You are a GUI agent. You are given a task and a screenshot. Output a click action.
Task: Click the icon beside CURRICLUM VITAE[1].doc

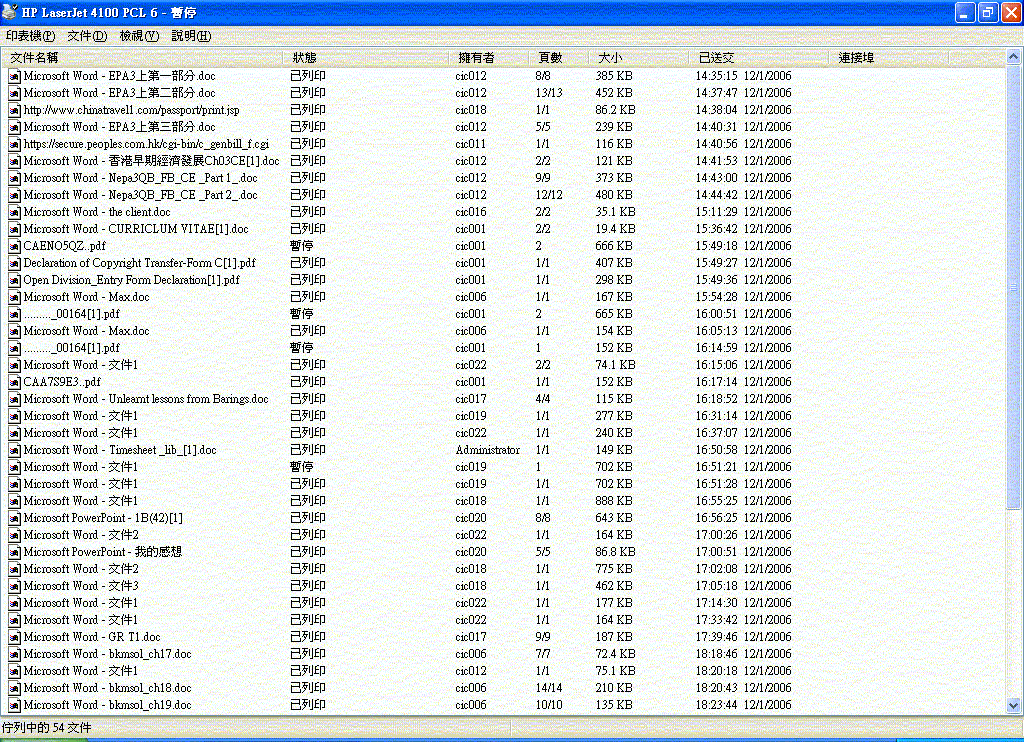tap(14, 229)
